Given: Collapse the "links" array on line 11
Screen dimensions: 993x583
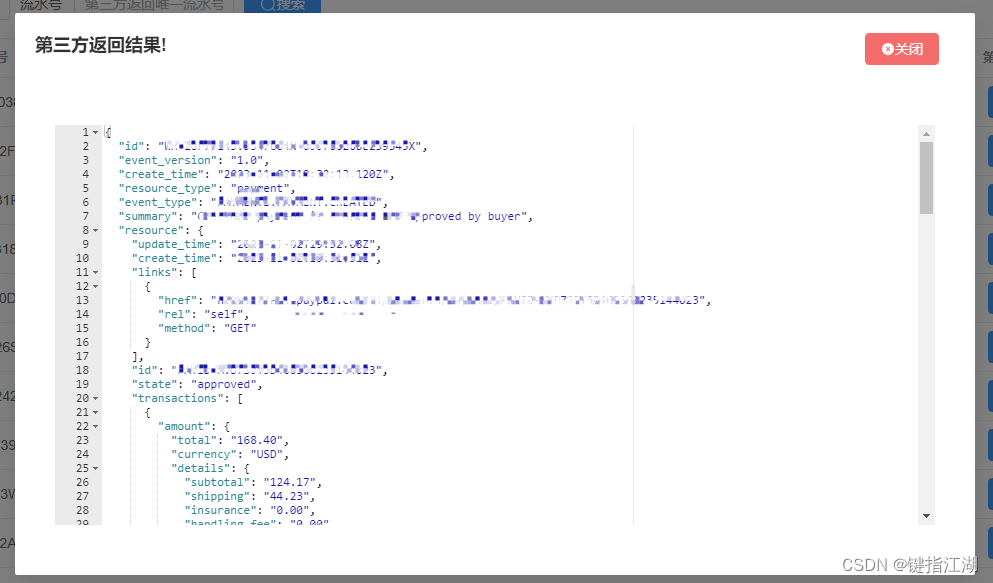Looking at the screenshot, I should pos(96,272).
